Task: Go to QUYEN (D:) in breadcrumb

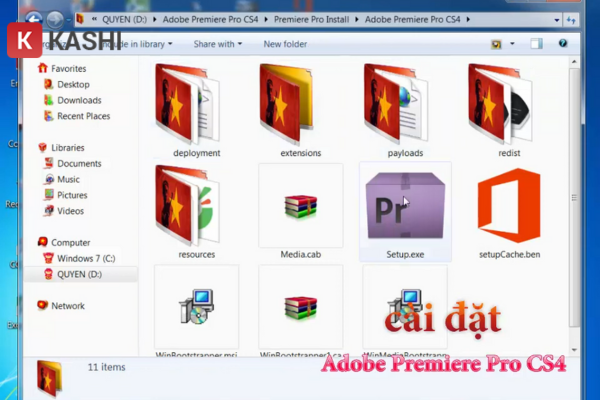Action: point(124,20)
